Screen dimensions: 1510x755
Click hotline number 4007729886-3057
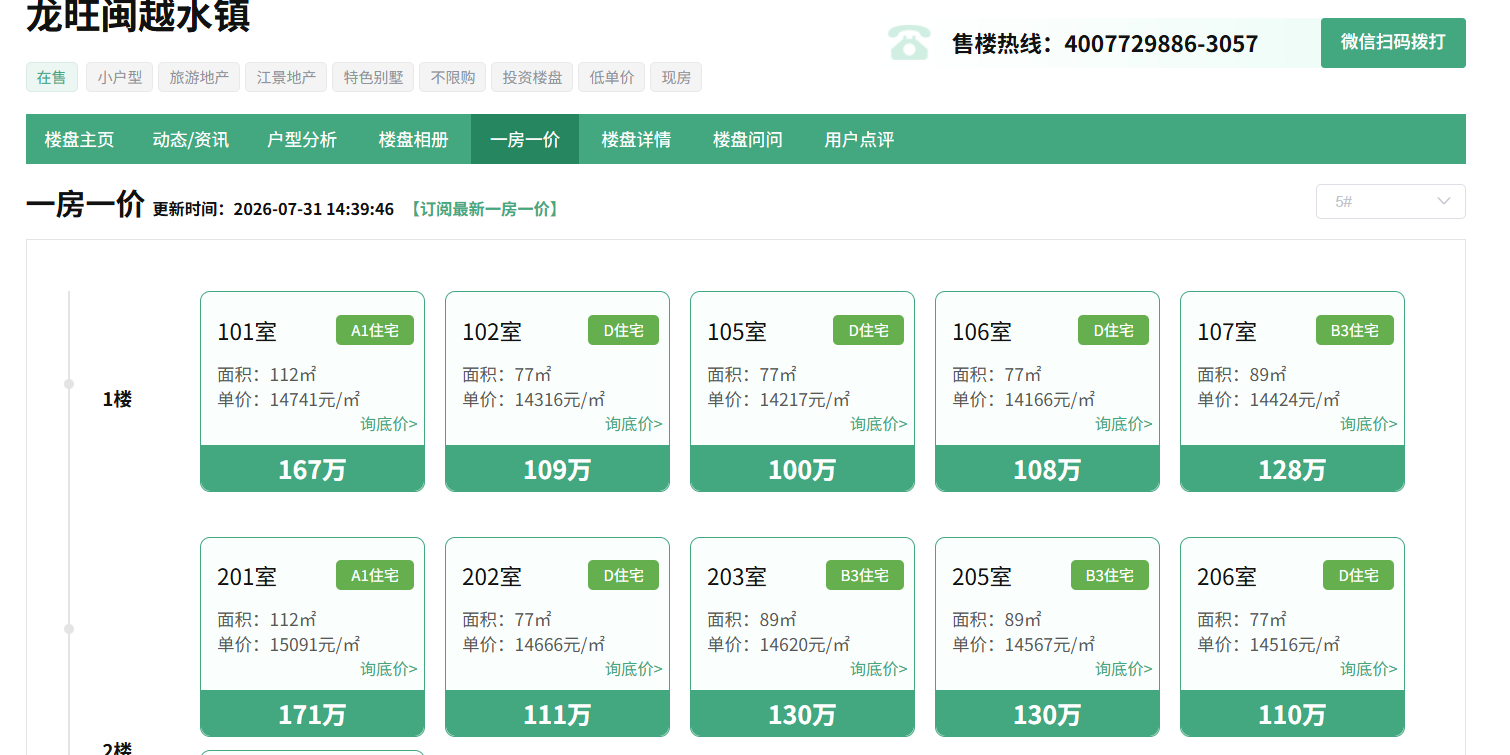(1161, 43)
